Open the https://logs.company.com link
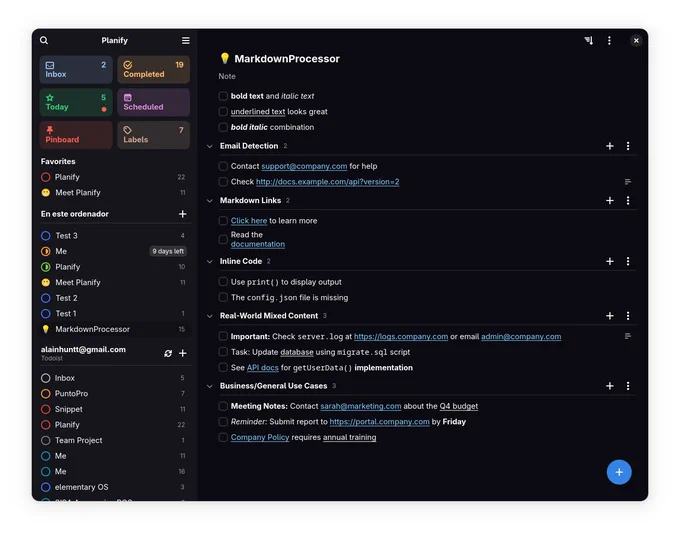 (401, 337)
